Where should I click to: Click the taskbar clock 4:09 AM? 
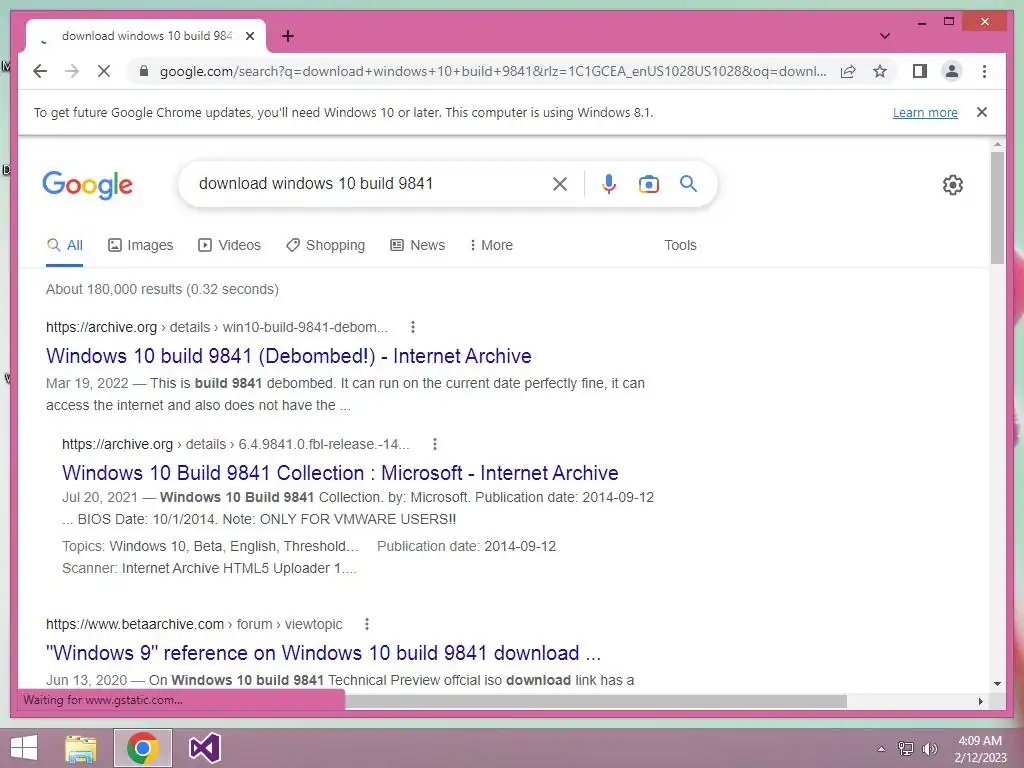click(980, 741)
